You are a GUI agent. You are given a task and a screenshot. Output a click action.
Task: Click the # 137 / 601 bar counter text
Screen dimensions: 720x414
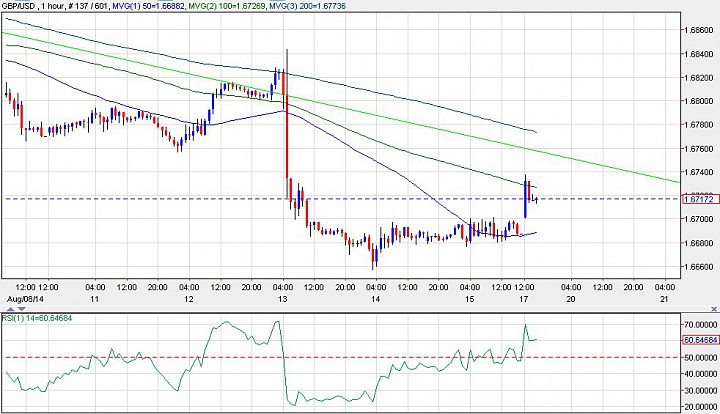(89, 6)
